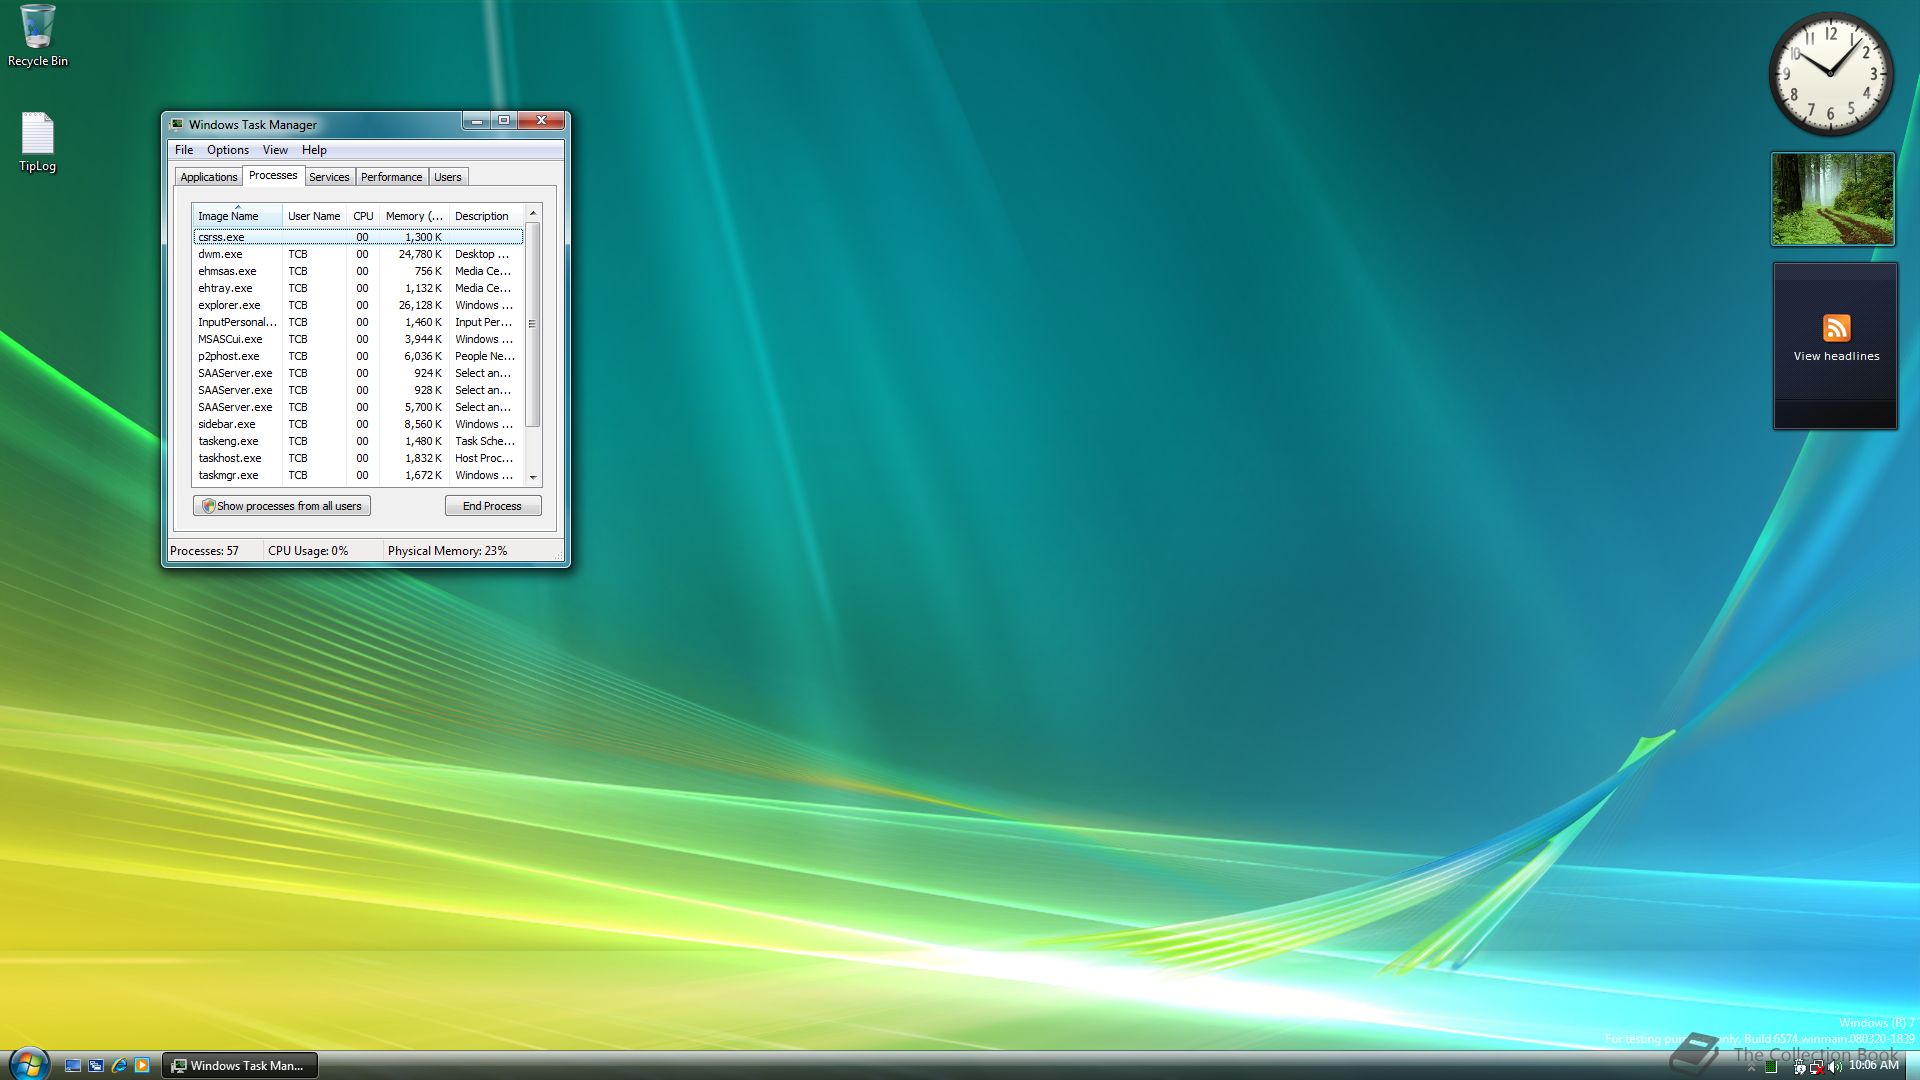Image resolution: width=1920 pixels, height=1080 pixels.
Task: Switch to the Services tab
Action: click(329, 177)
